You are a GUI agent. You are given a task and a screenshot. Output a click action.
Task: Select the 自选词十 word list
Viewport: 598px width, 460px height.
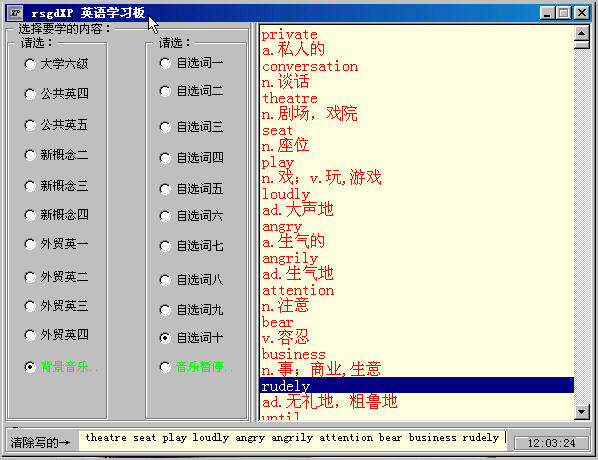[191, 338]
